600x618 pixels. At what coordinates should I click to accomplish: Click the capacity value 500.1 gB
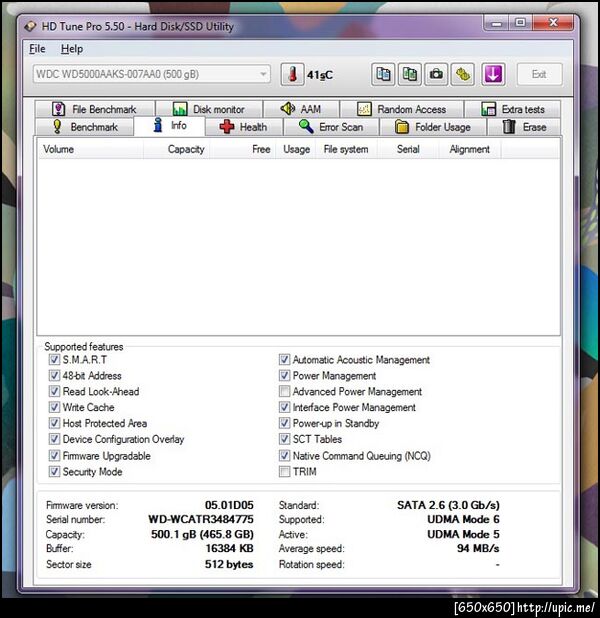202,534
